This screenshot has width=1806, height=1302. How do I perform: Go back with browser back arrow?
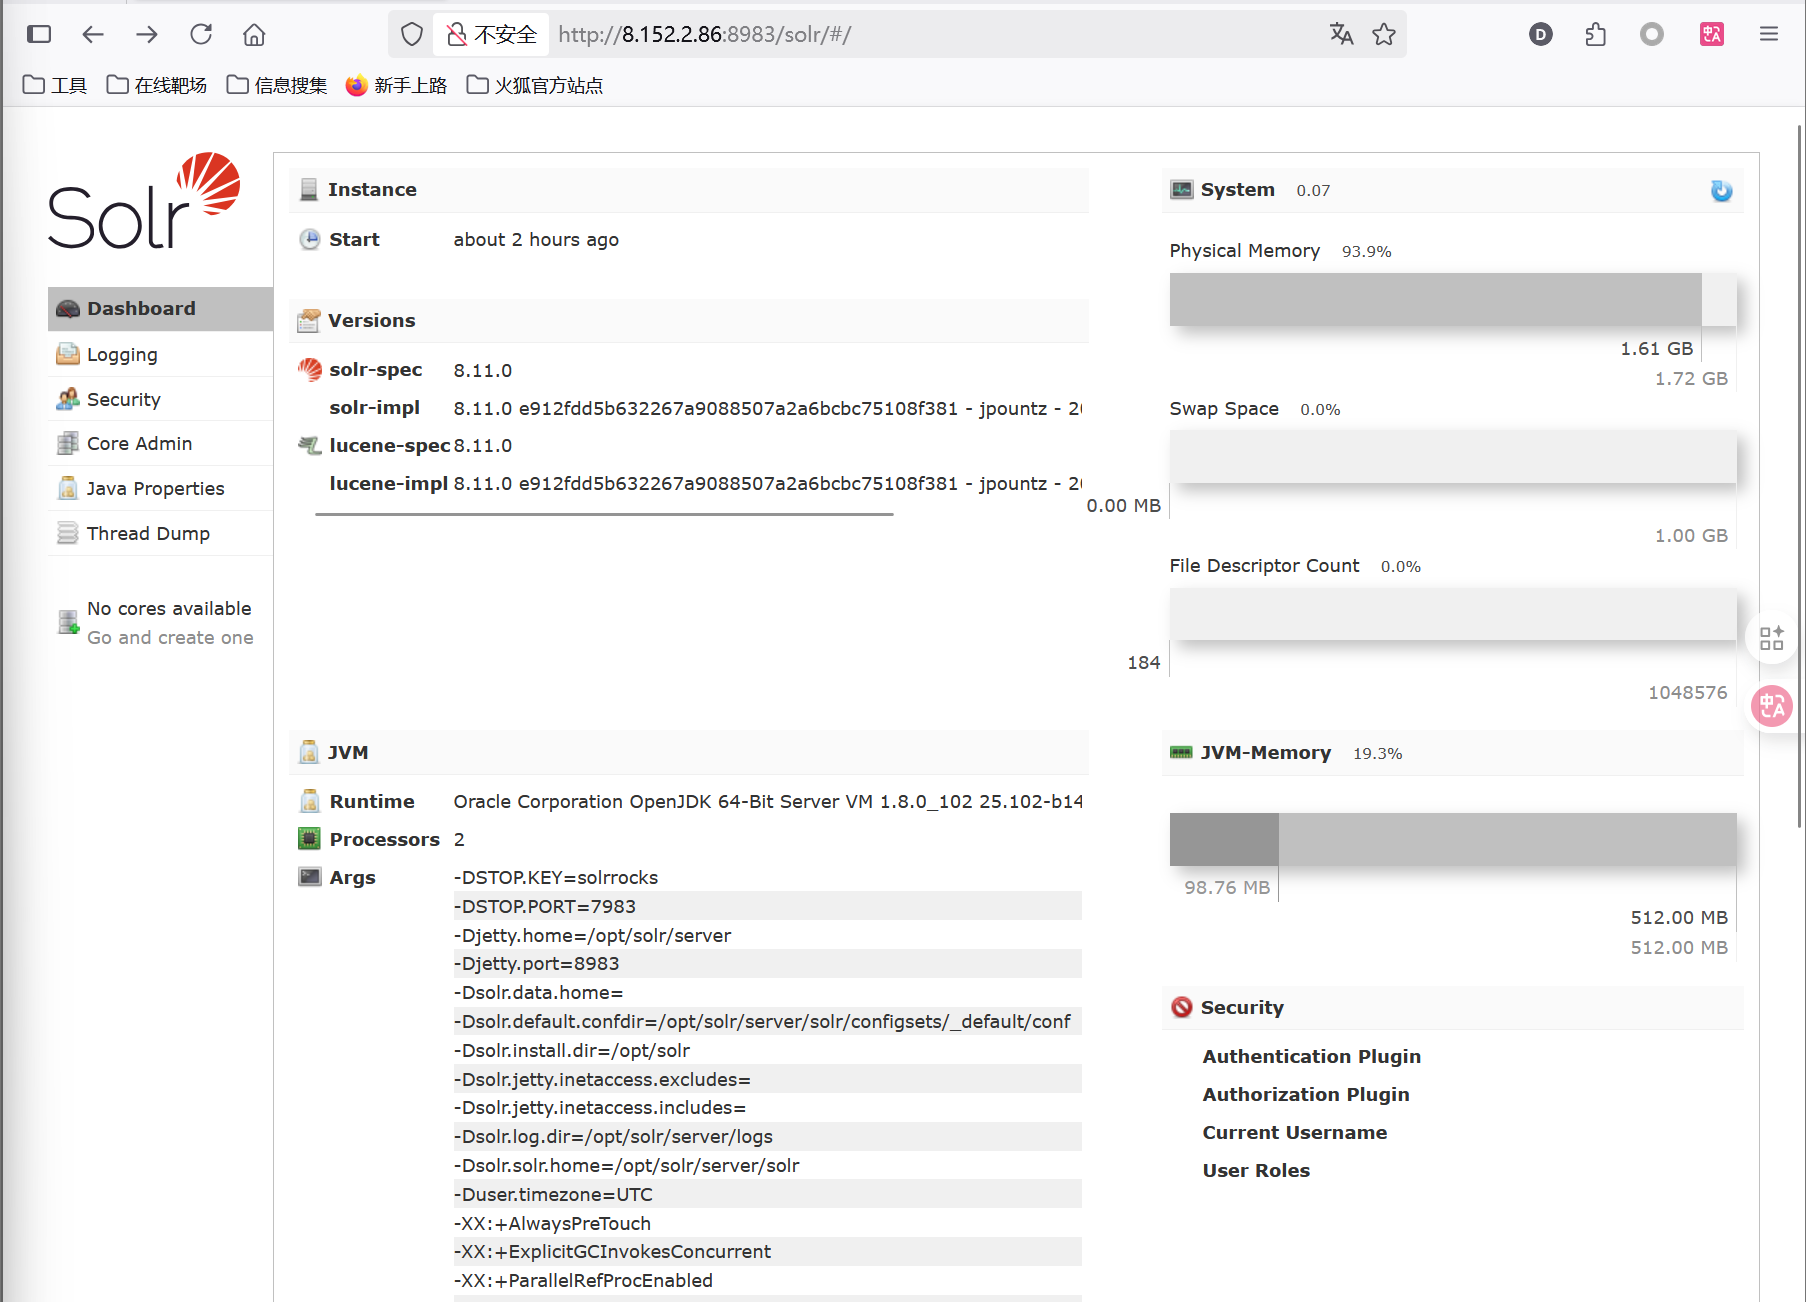pyautogui.click(x=93, y=34)
